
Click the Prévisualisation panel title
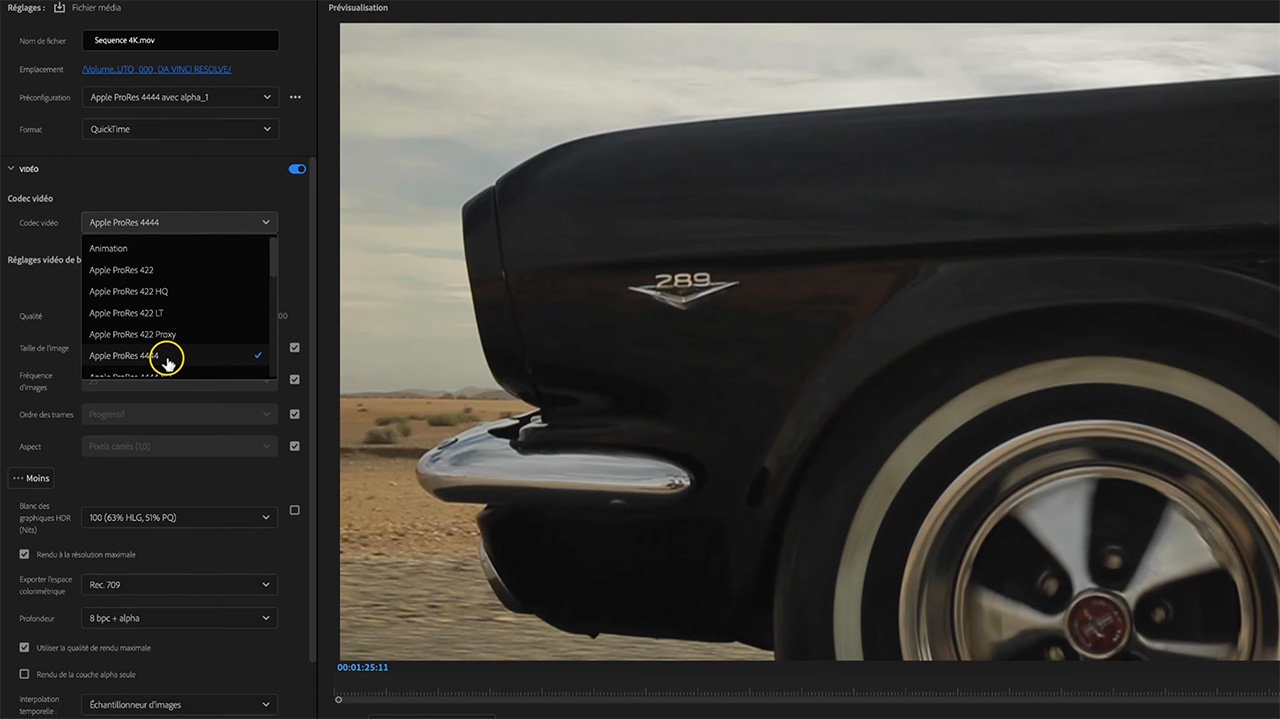tap(358, 8)
